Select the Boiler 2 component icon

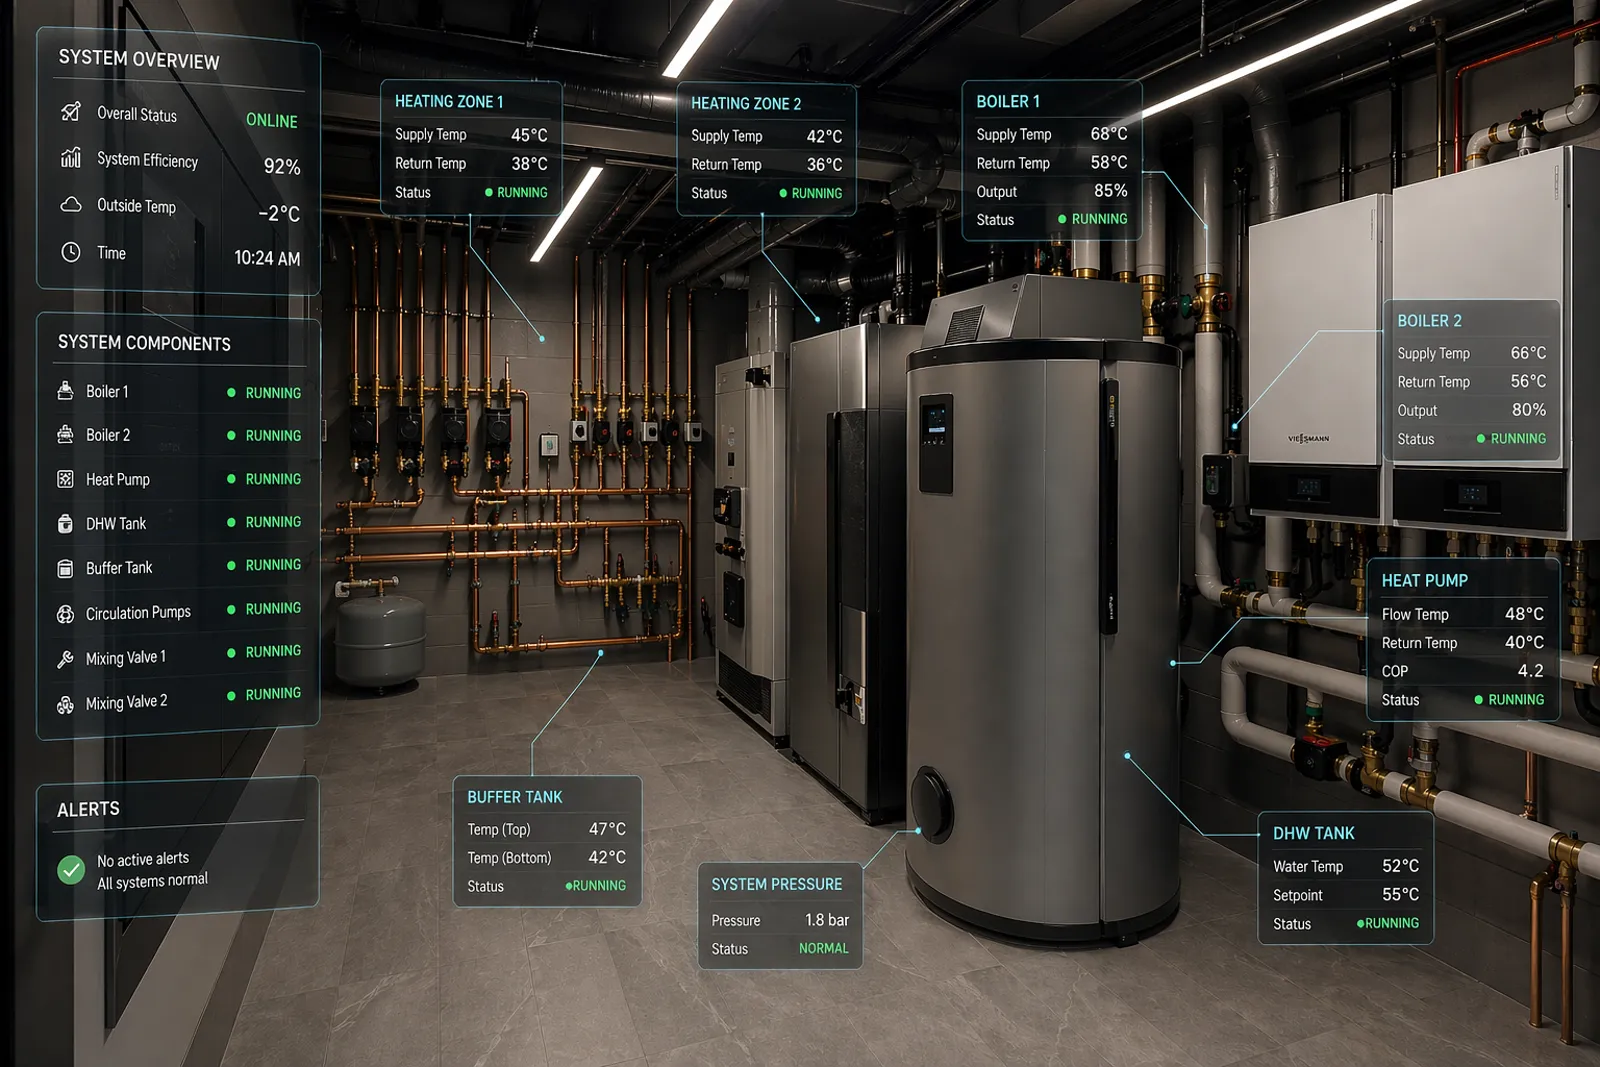coord(65,434)
